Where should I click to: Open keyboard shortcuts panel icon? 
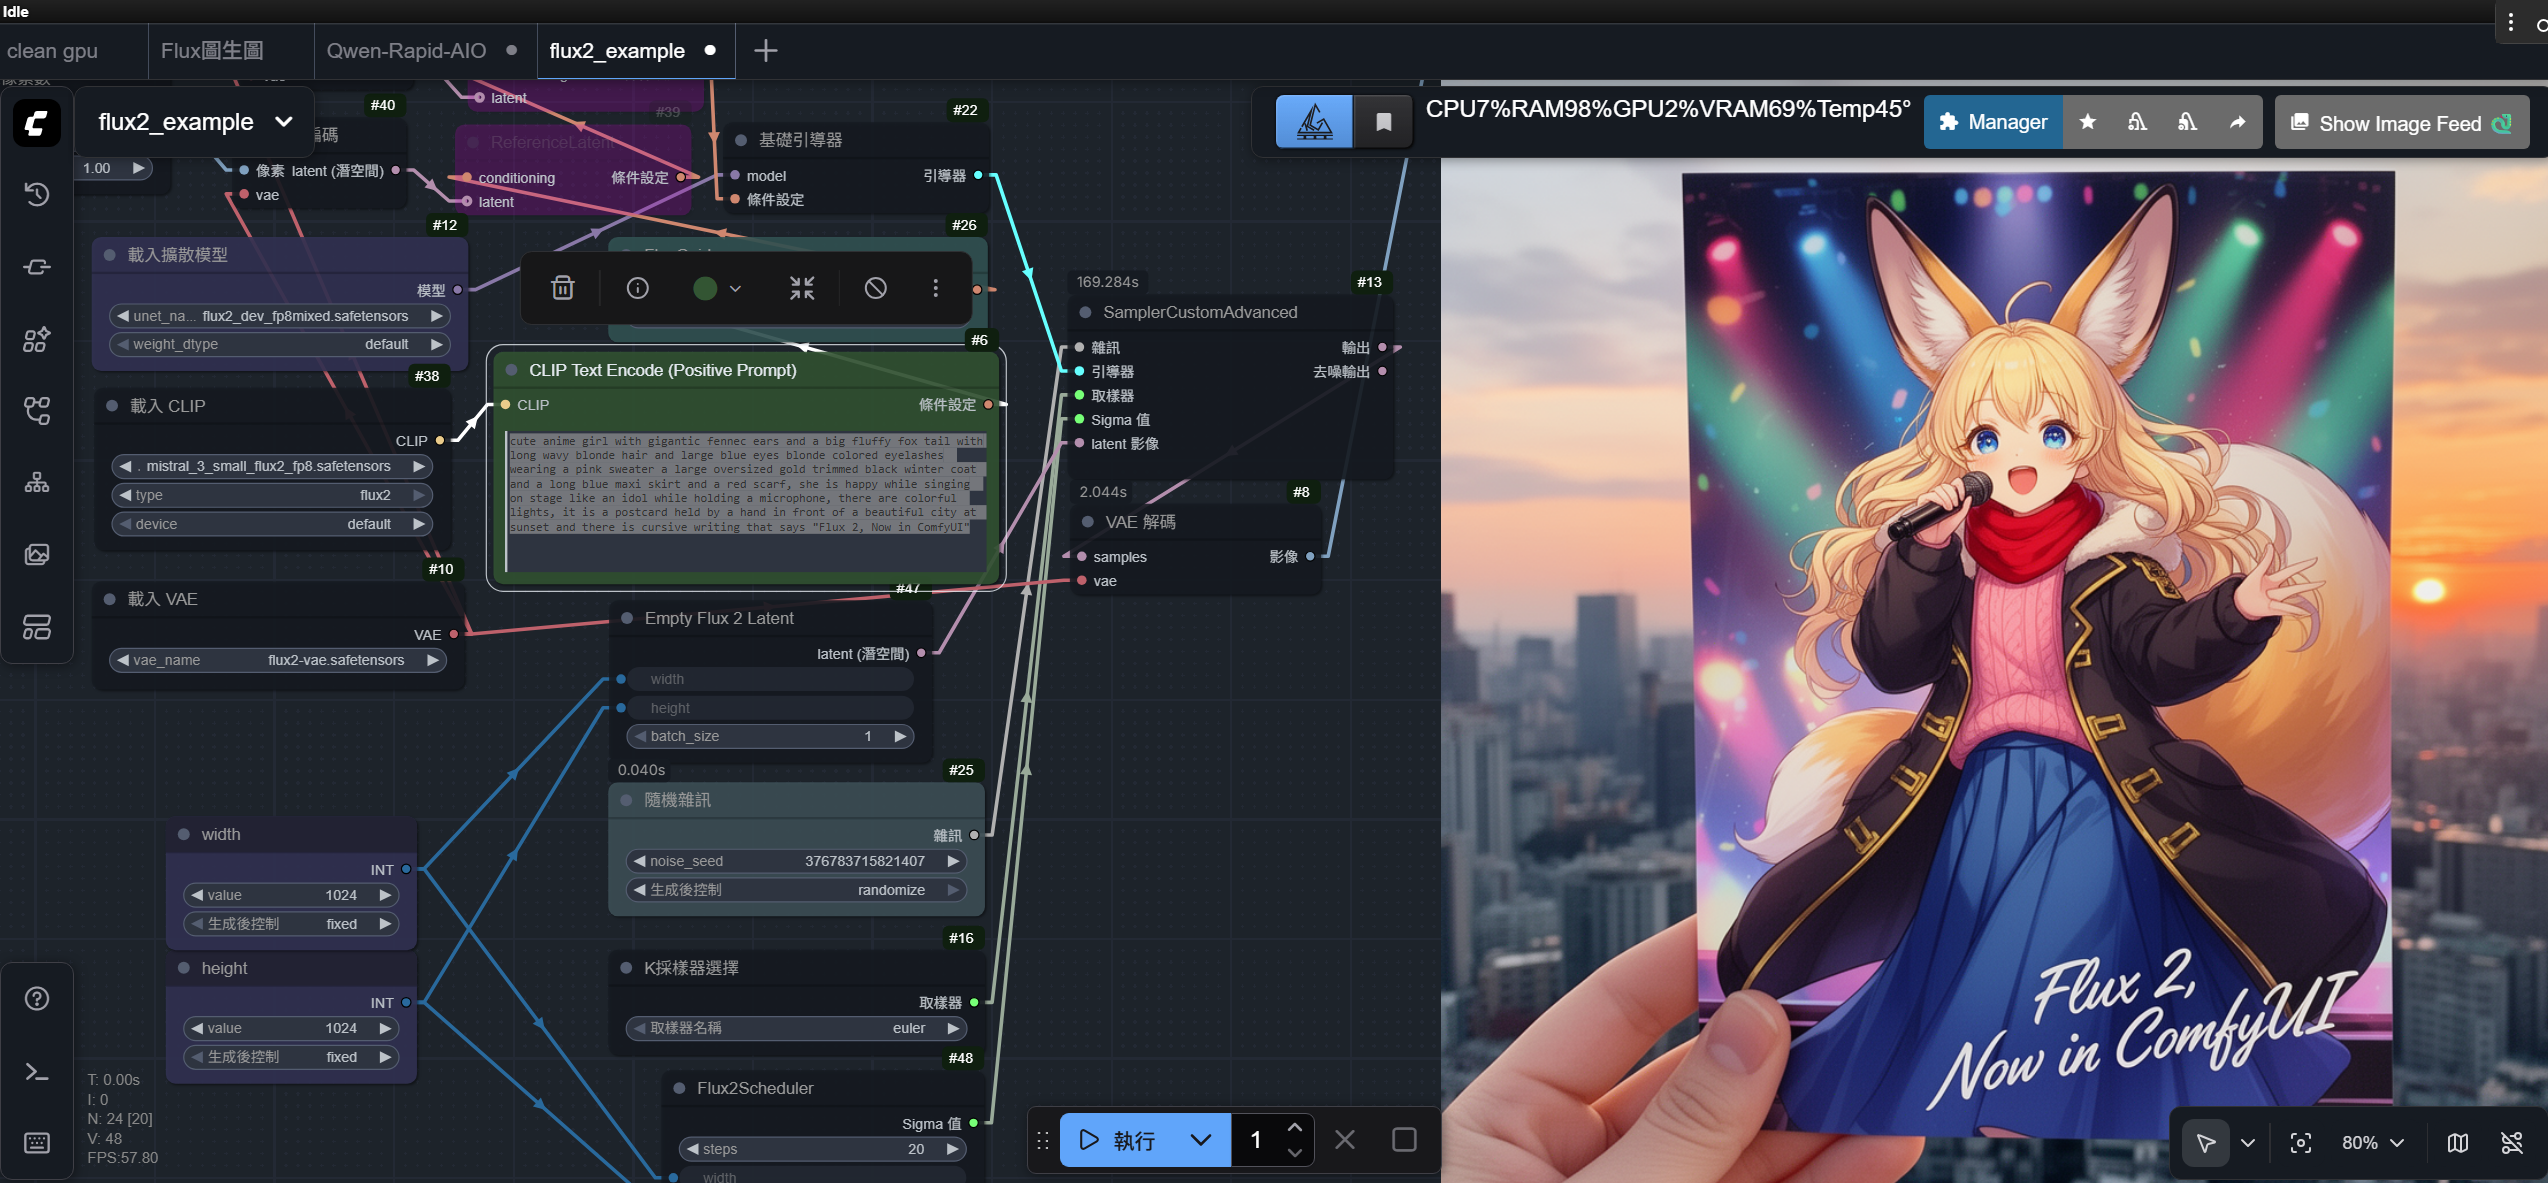point(37,1143)
